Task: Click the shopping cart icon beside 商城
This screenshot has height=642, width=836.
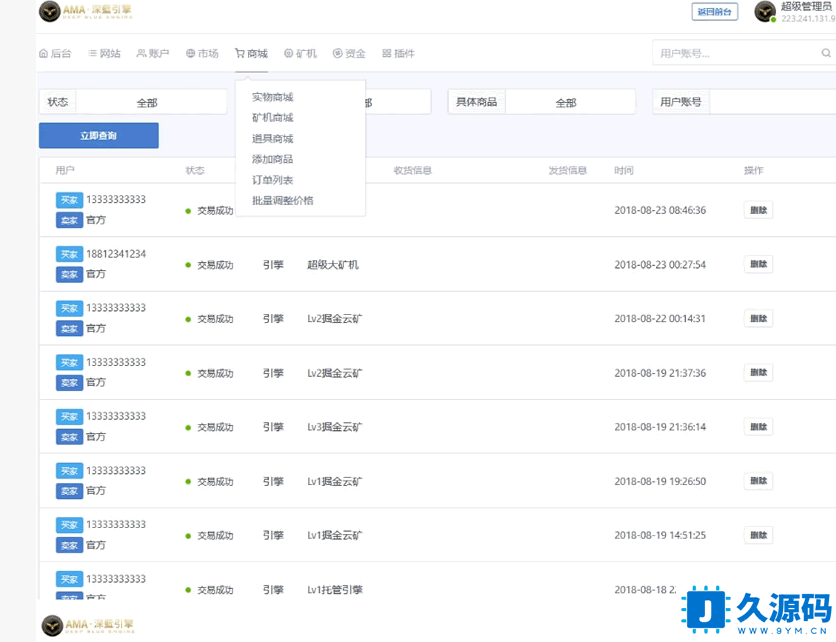Action: pyautogui.click(x=240, y=54)
